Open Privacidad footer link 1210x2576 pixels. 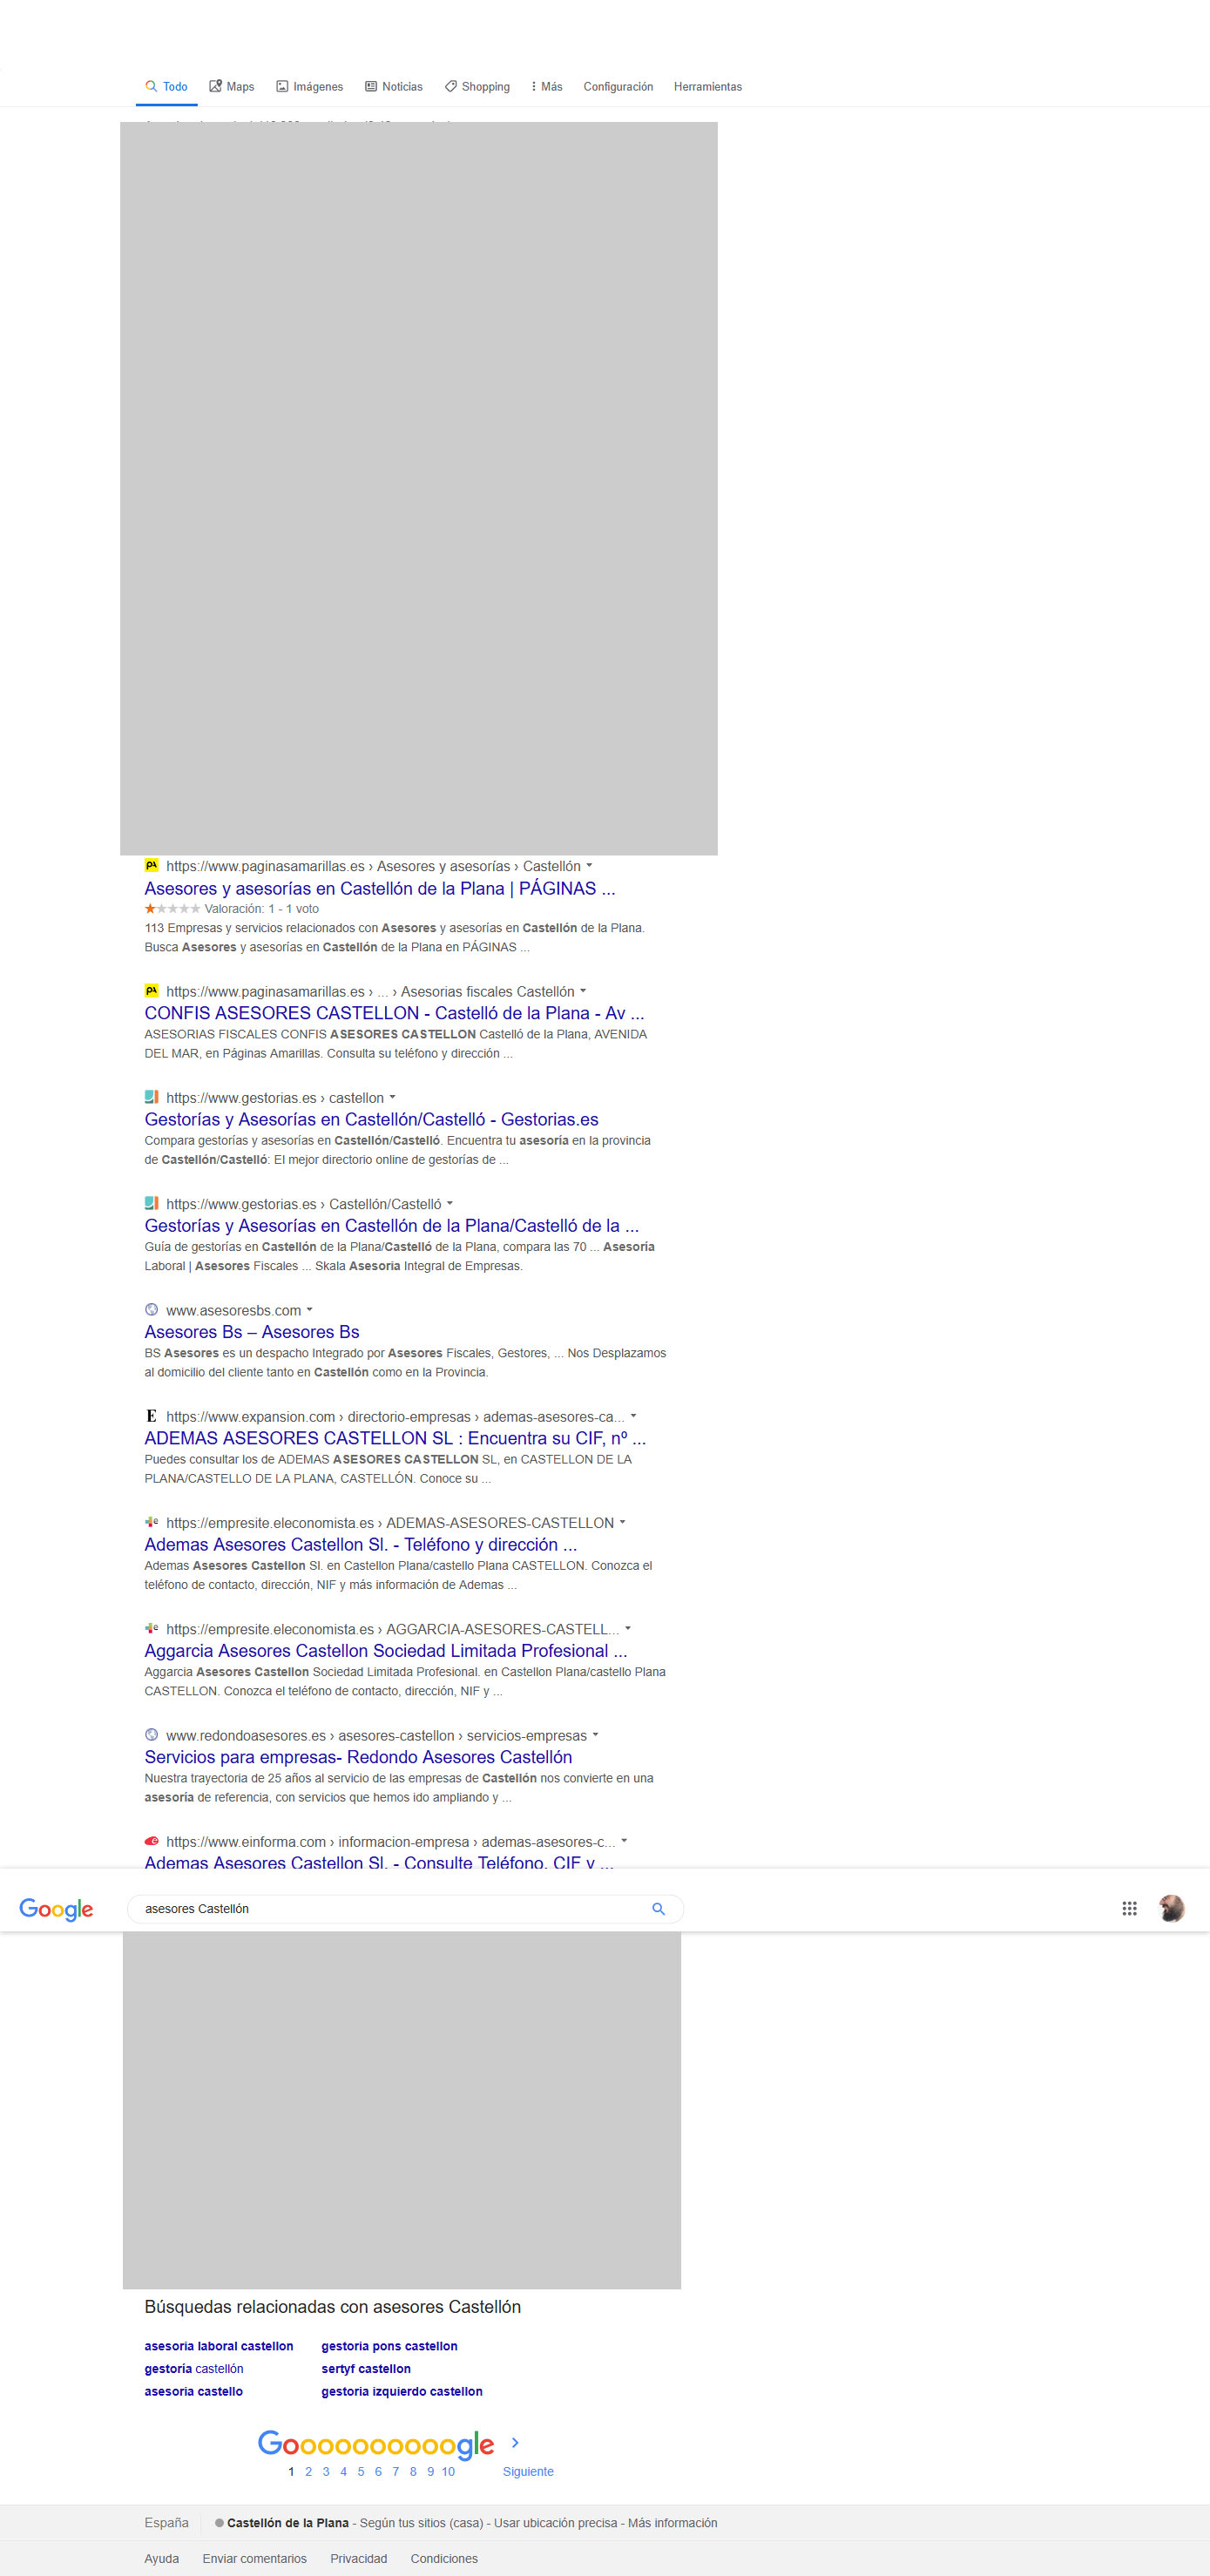[x=358, y=2559]
